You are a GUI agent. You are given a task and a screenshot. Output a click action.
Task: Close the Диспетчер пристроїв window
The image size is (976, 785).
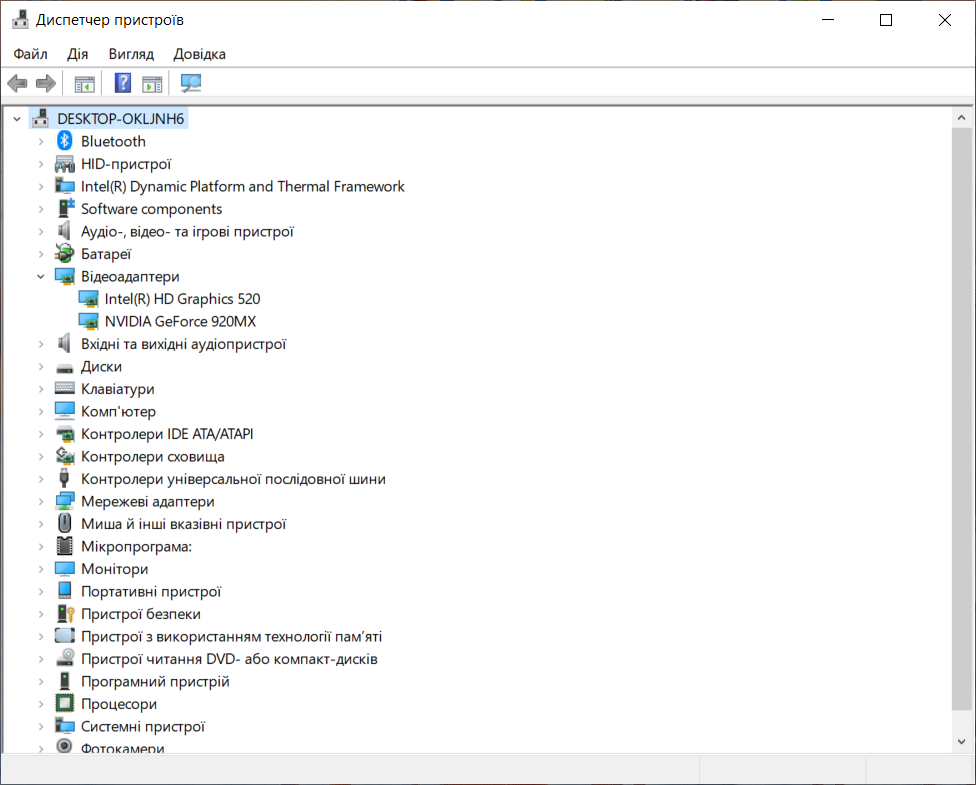pos(944,20)
